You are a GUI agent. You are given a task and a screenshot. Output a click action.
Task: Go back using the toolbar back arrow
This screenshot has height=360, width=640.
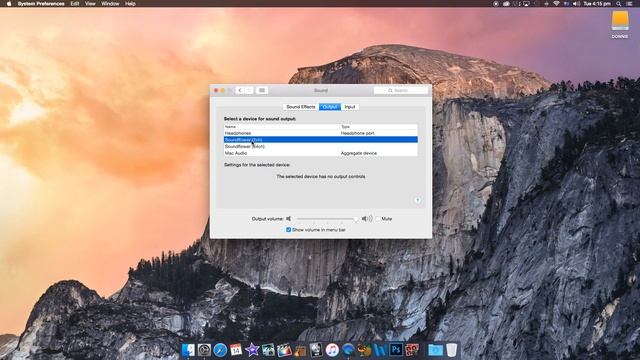click(x=240, y=90)
